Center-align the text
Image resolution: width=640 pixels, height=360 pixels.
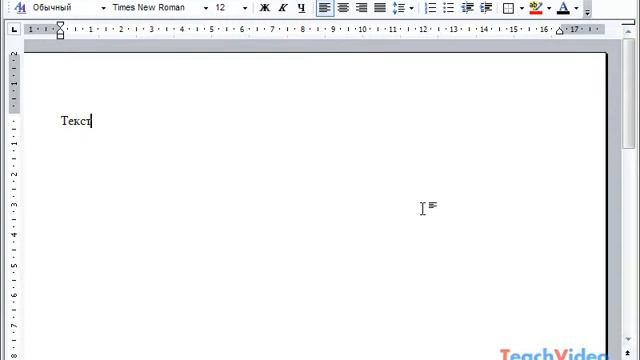tap(343, 8)
